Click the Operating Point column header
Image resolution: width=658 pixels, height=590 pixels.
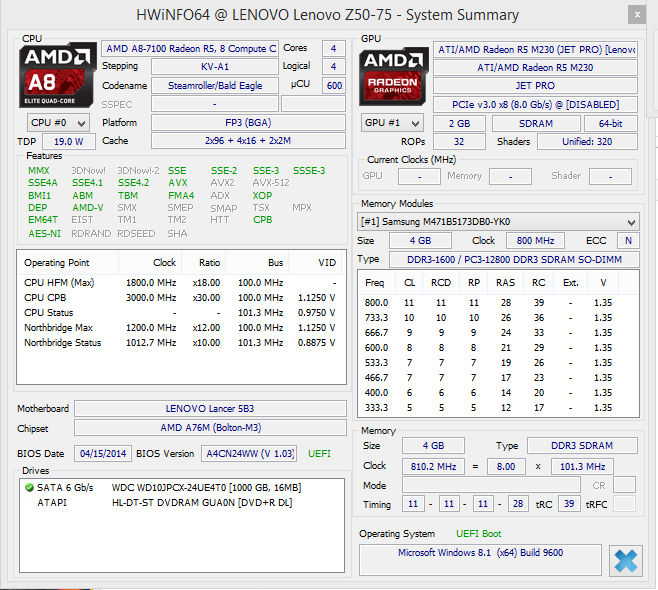[x=68, y=263]
